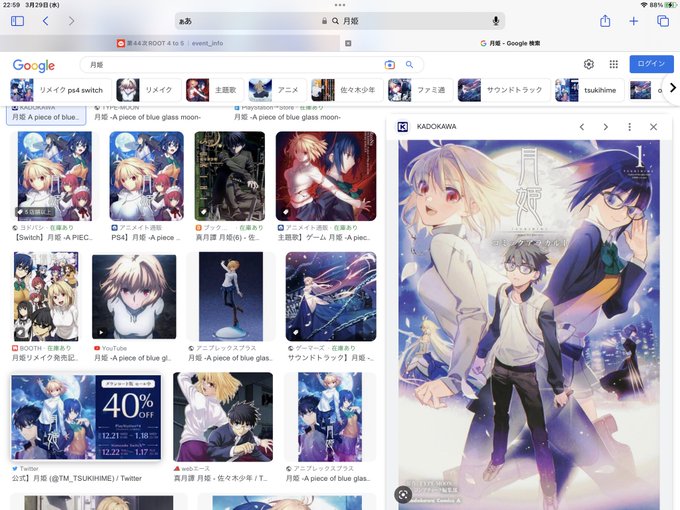Select the 佐々木少年 filter chip
Viewport: 680px width, 510px height.
coord(347,90)
